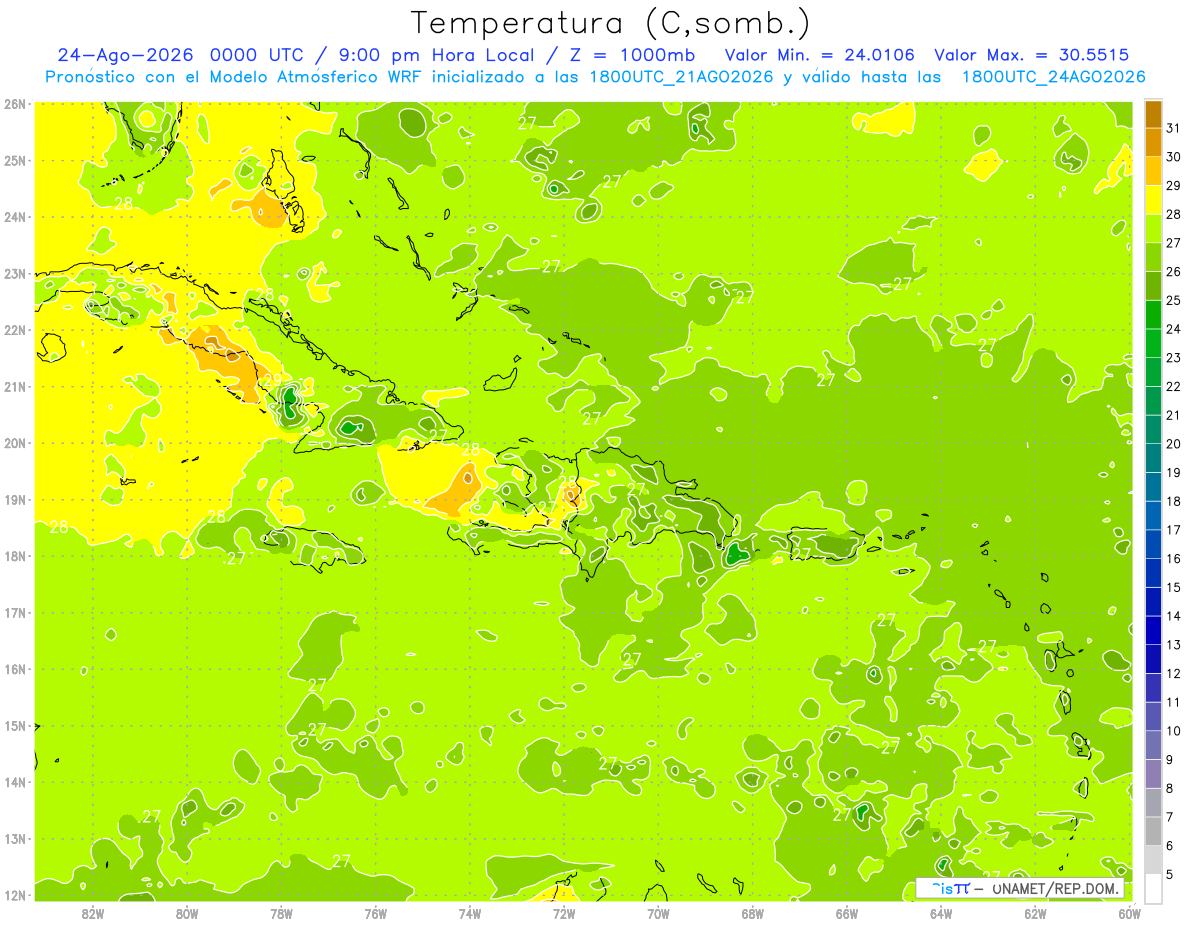Click the colorbar label "30"
This screenshot has height=927, width=1200.
tap(1174, 157)
